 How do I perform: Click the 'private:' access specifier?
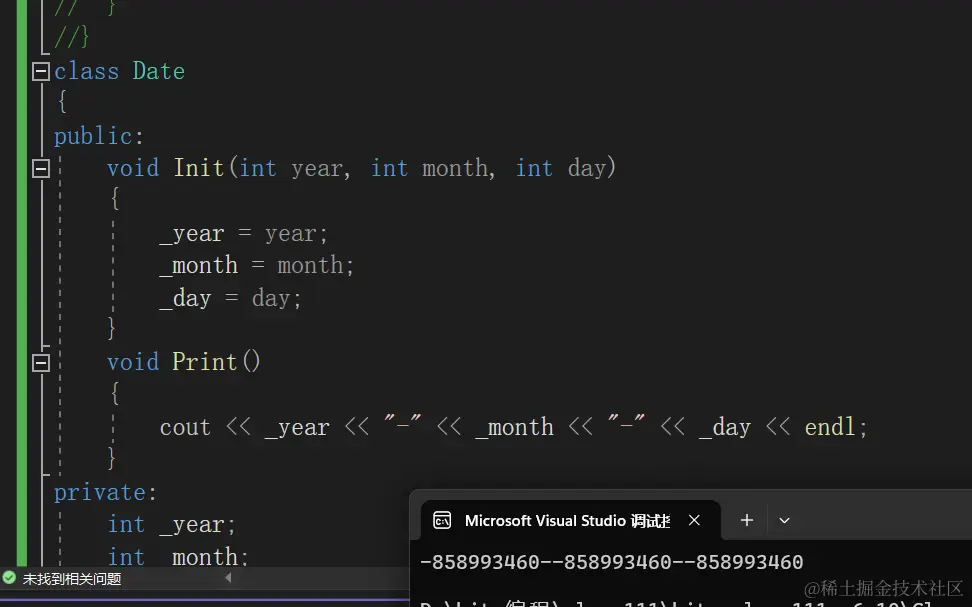(x=105, y=492)
